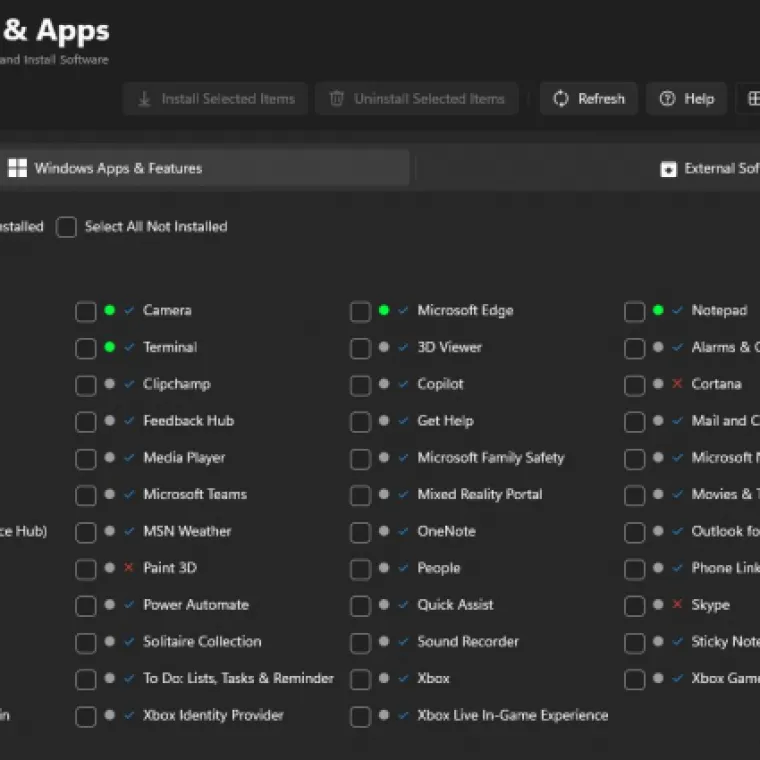The height and width of the screenshot is (760, 760).
Task: Check the Xbox app checkbox
Action: tap(360, 680)
